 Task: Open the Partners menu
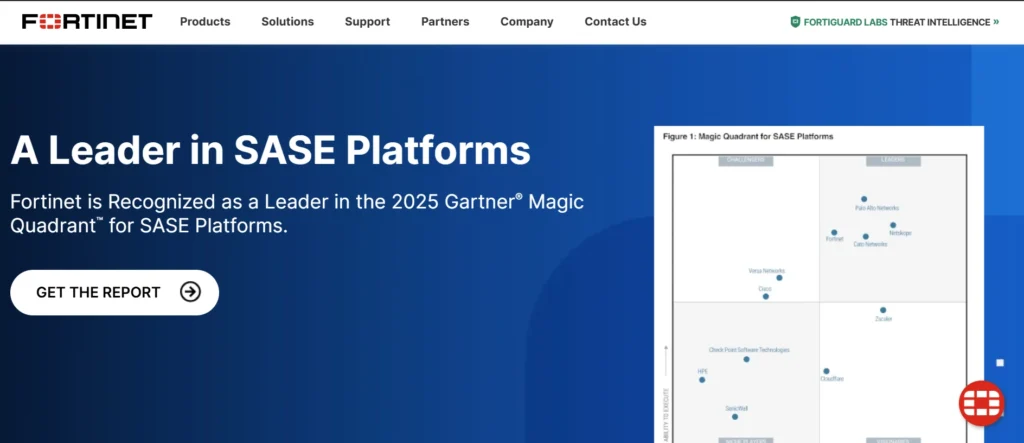coord(445,22)
